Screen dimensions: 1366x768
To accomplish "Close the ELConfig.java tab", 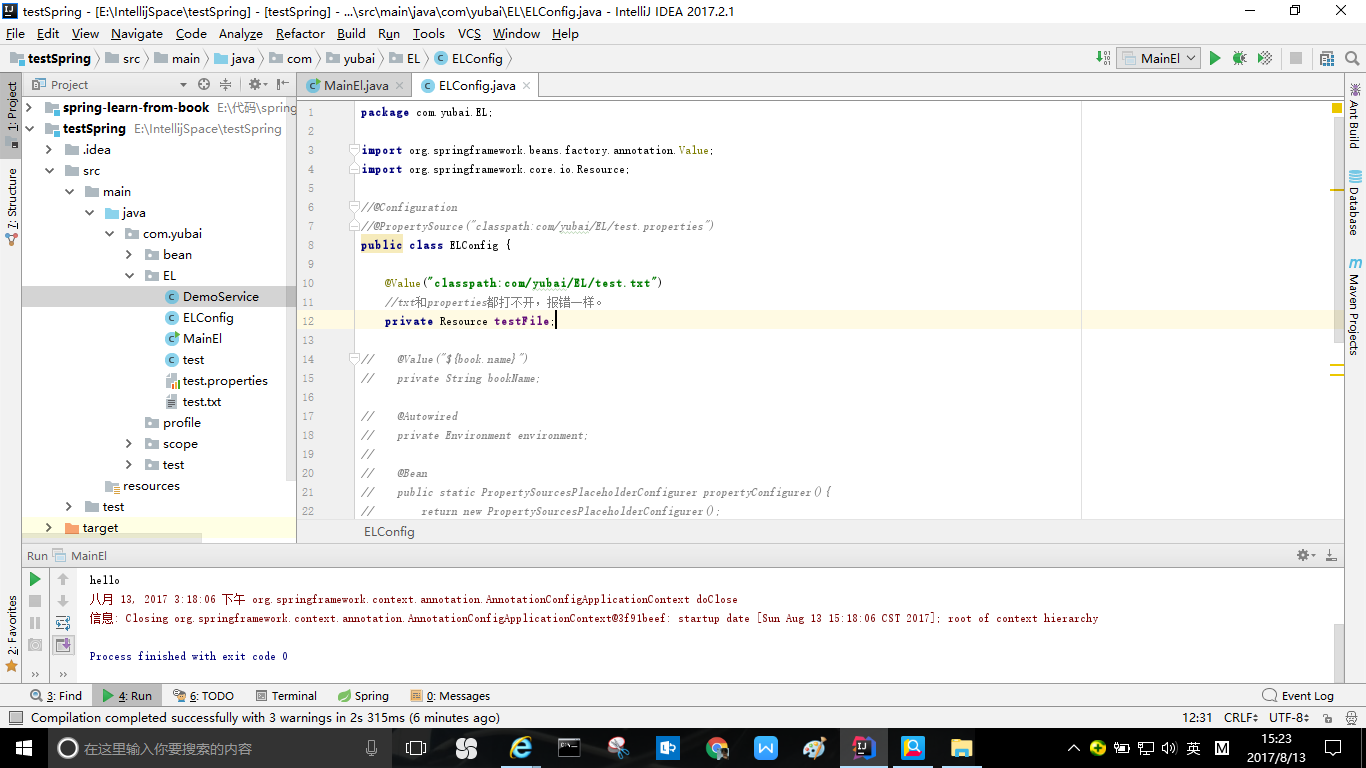I will click(x=526, y=86).
